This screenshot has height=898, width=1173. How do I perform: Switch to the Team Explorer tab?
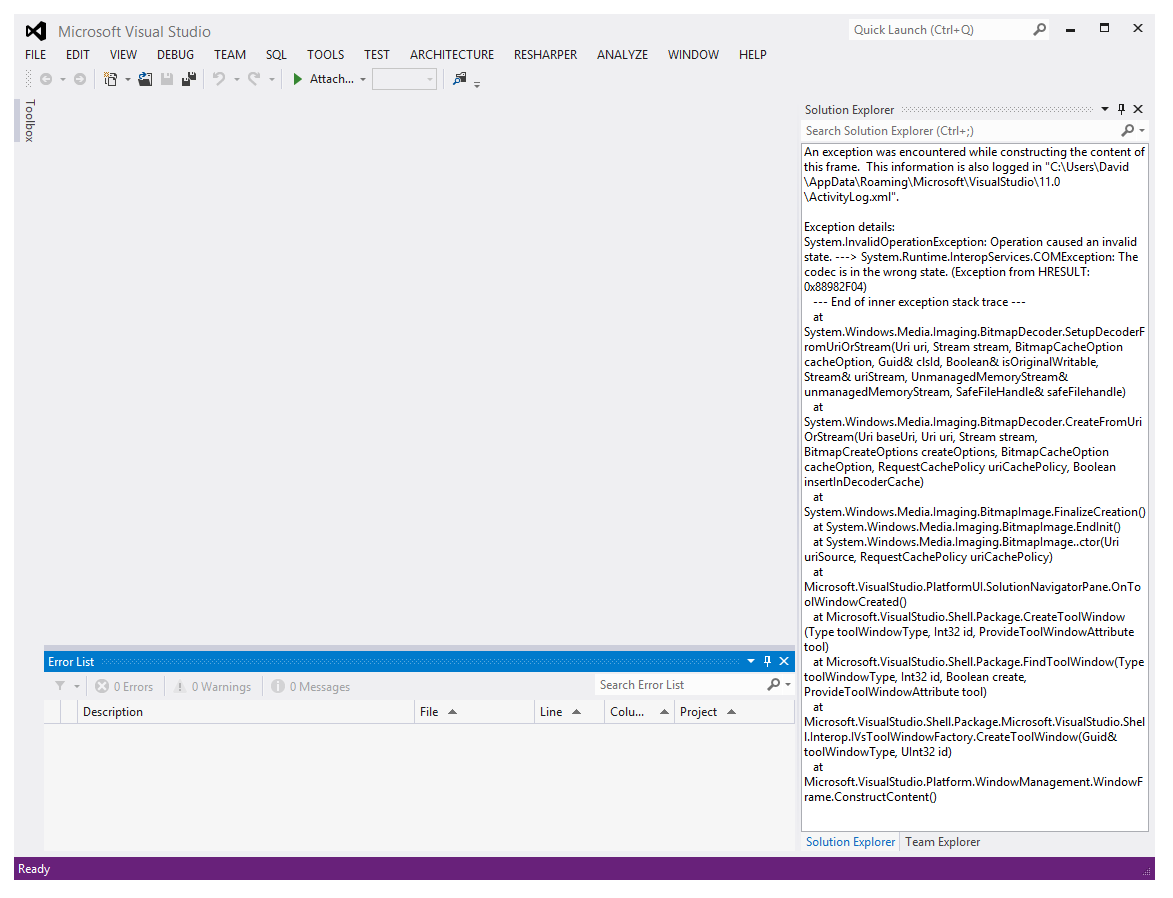point(943,842)
